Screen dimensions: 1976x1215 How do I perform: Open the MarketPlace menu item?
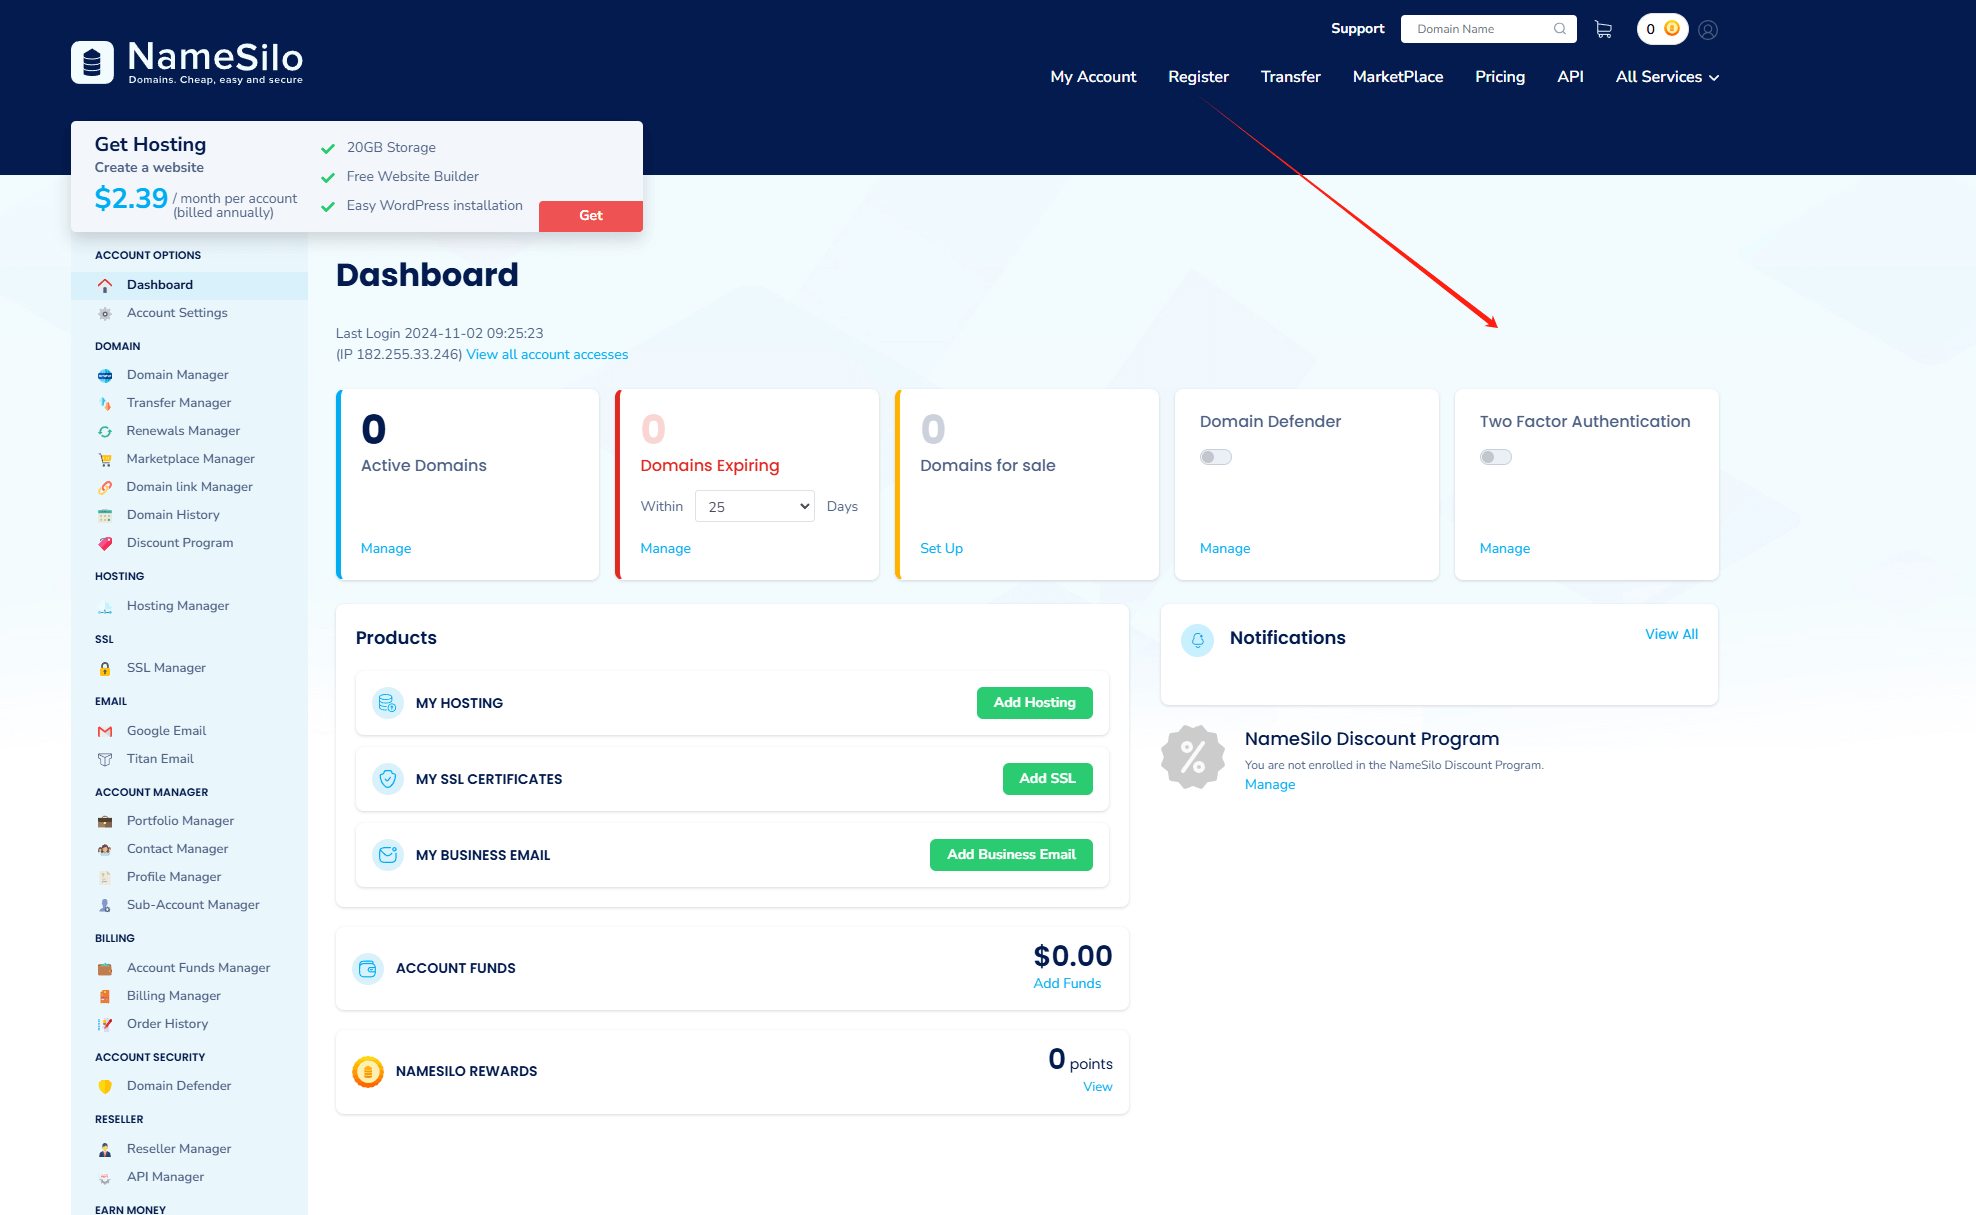pyautogui.click(x=1397, y=77)
